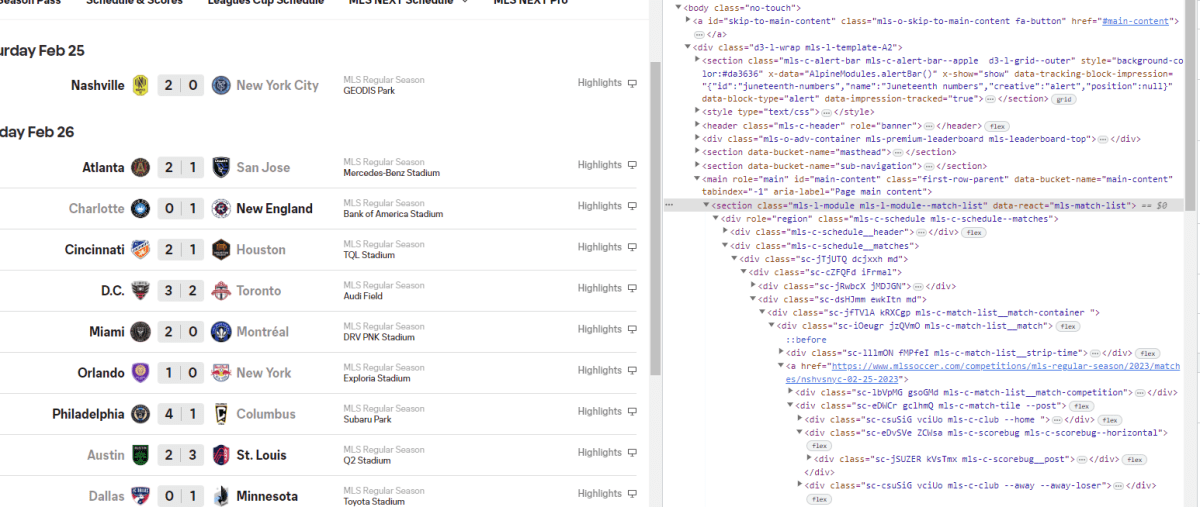The height and width of the screenshot is (507, 1200).
Task: Expand the mls-c-club --home div
Action: (x=799, y=420)
